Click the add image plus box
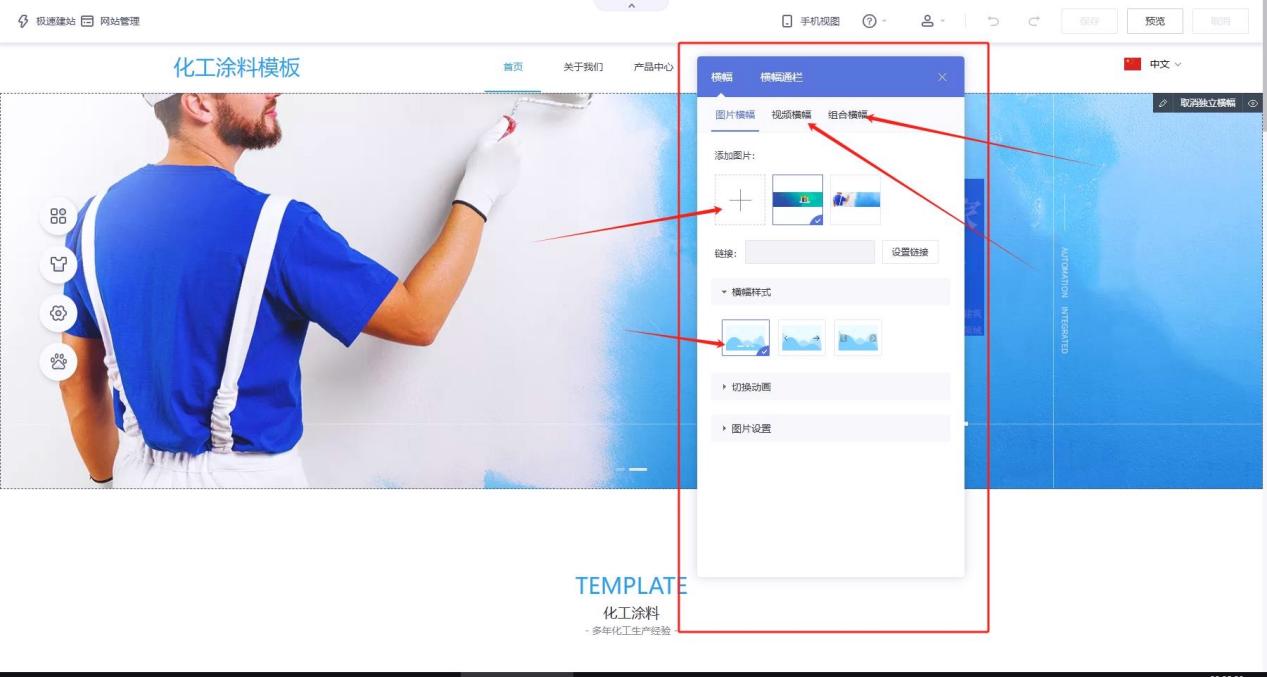1267x677 pixels. tap(740, 200)
